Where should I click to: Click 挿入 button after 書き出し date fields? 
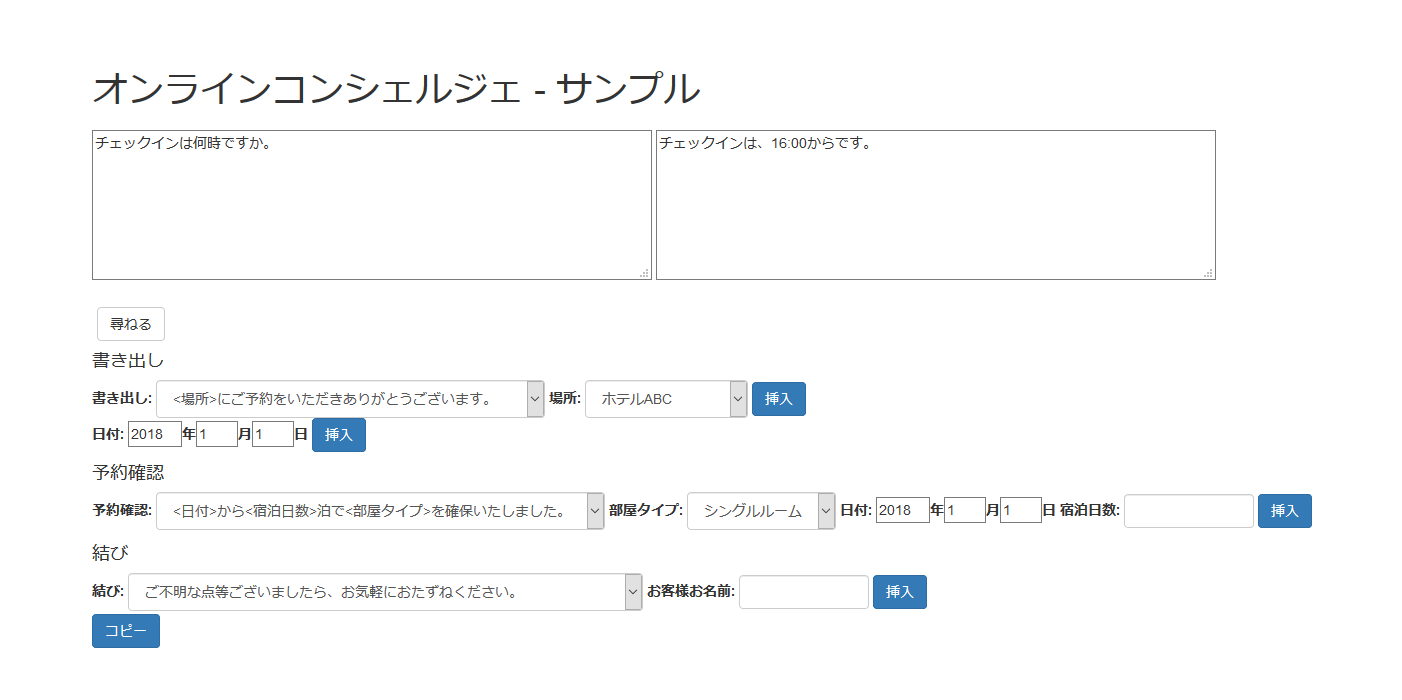pyautogui.click(x=339, y=435)
